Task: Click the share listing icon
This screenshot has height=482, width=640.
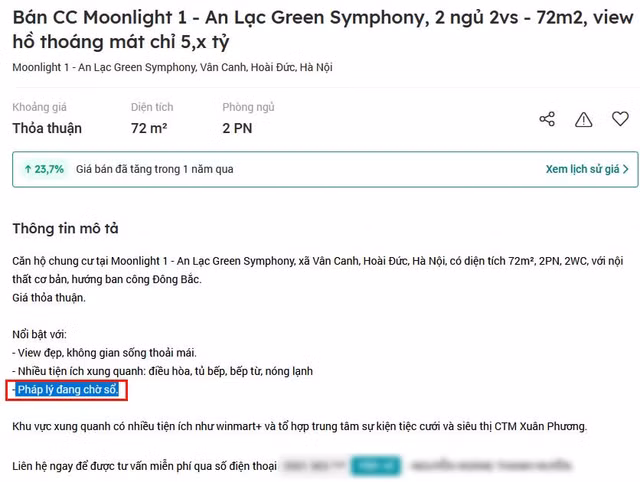Action: (x=547, y=119)
